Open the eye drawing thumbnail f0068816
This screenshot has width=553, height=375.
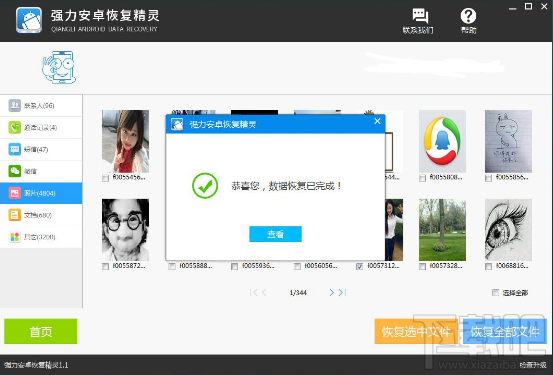508,230
